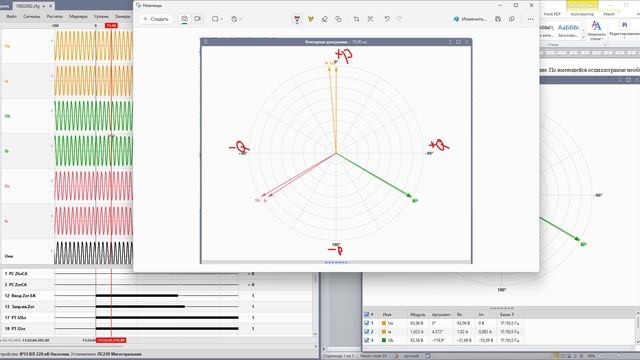
Task: Click Модуль column header in vector table
Action: tap(417, 315)
